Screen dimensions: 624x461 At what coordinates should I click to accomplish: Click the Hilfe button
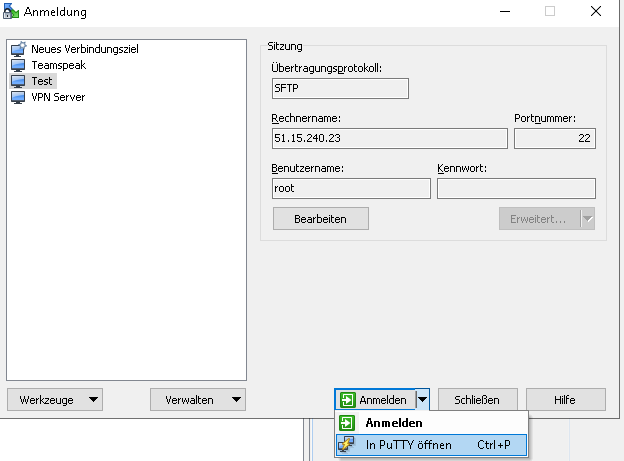[566, 400]
